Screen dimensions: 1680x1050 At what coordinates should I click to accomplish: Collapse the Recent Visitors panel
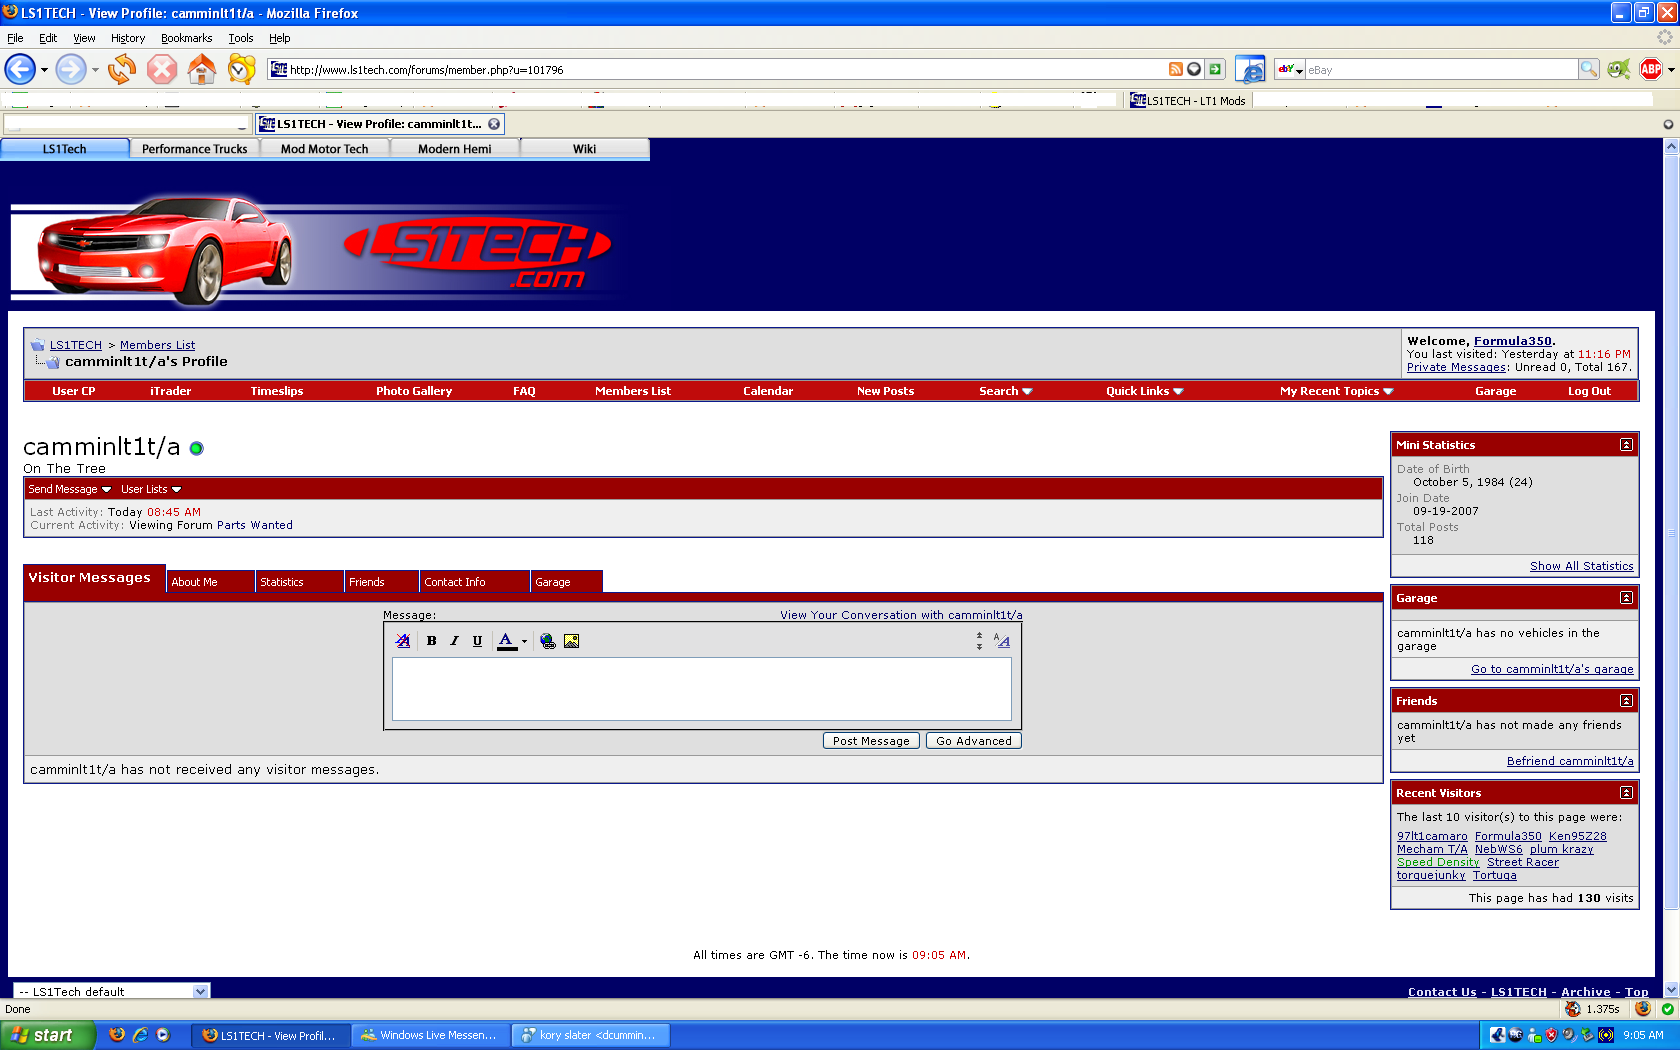coord(1626,793)
